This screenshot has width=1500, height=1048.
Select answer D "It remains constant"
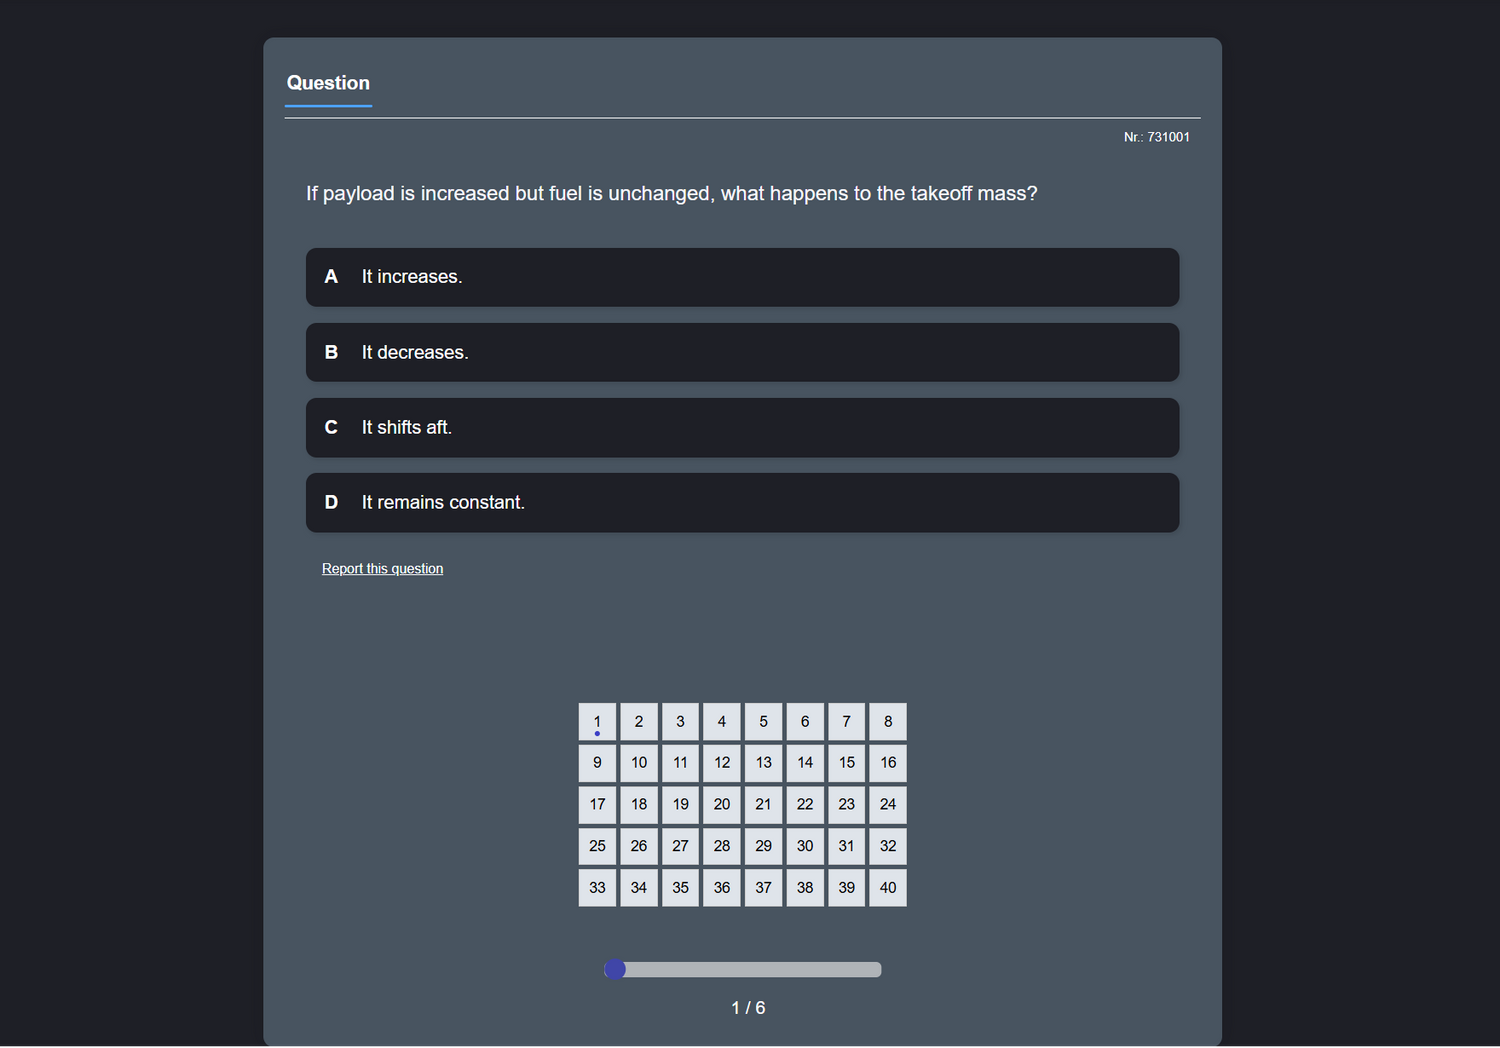(742, 502)
